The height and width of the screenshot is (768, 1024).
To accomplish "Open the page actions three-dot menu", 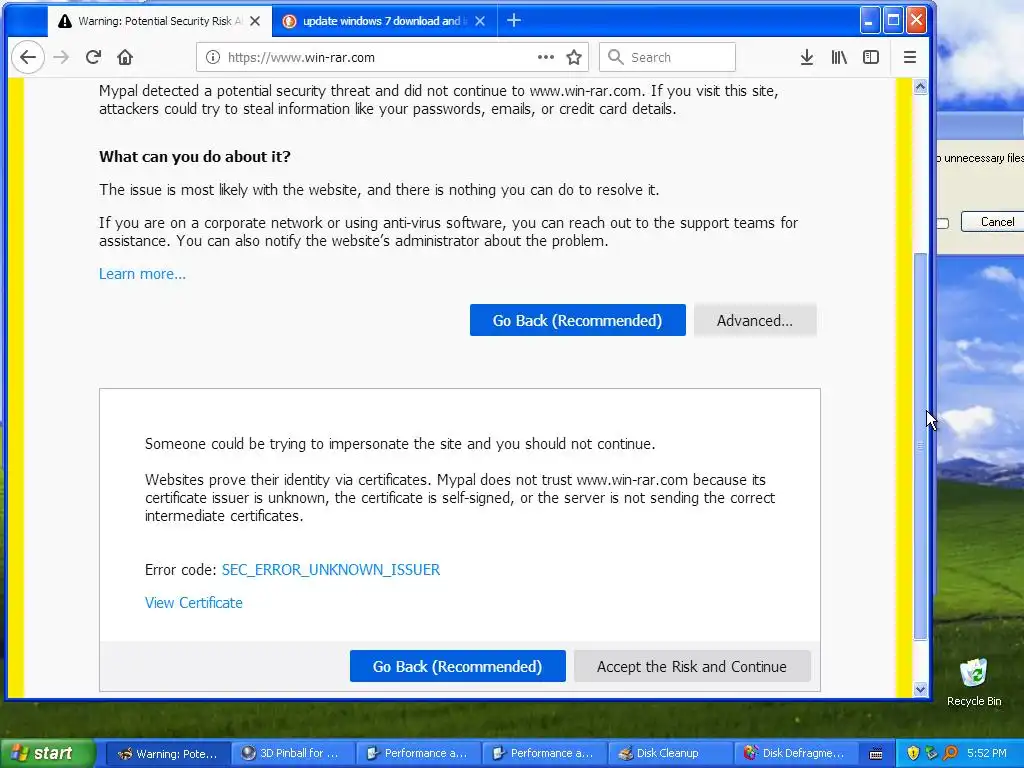I will 545,57.
